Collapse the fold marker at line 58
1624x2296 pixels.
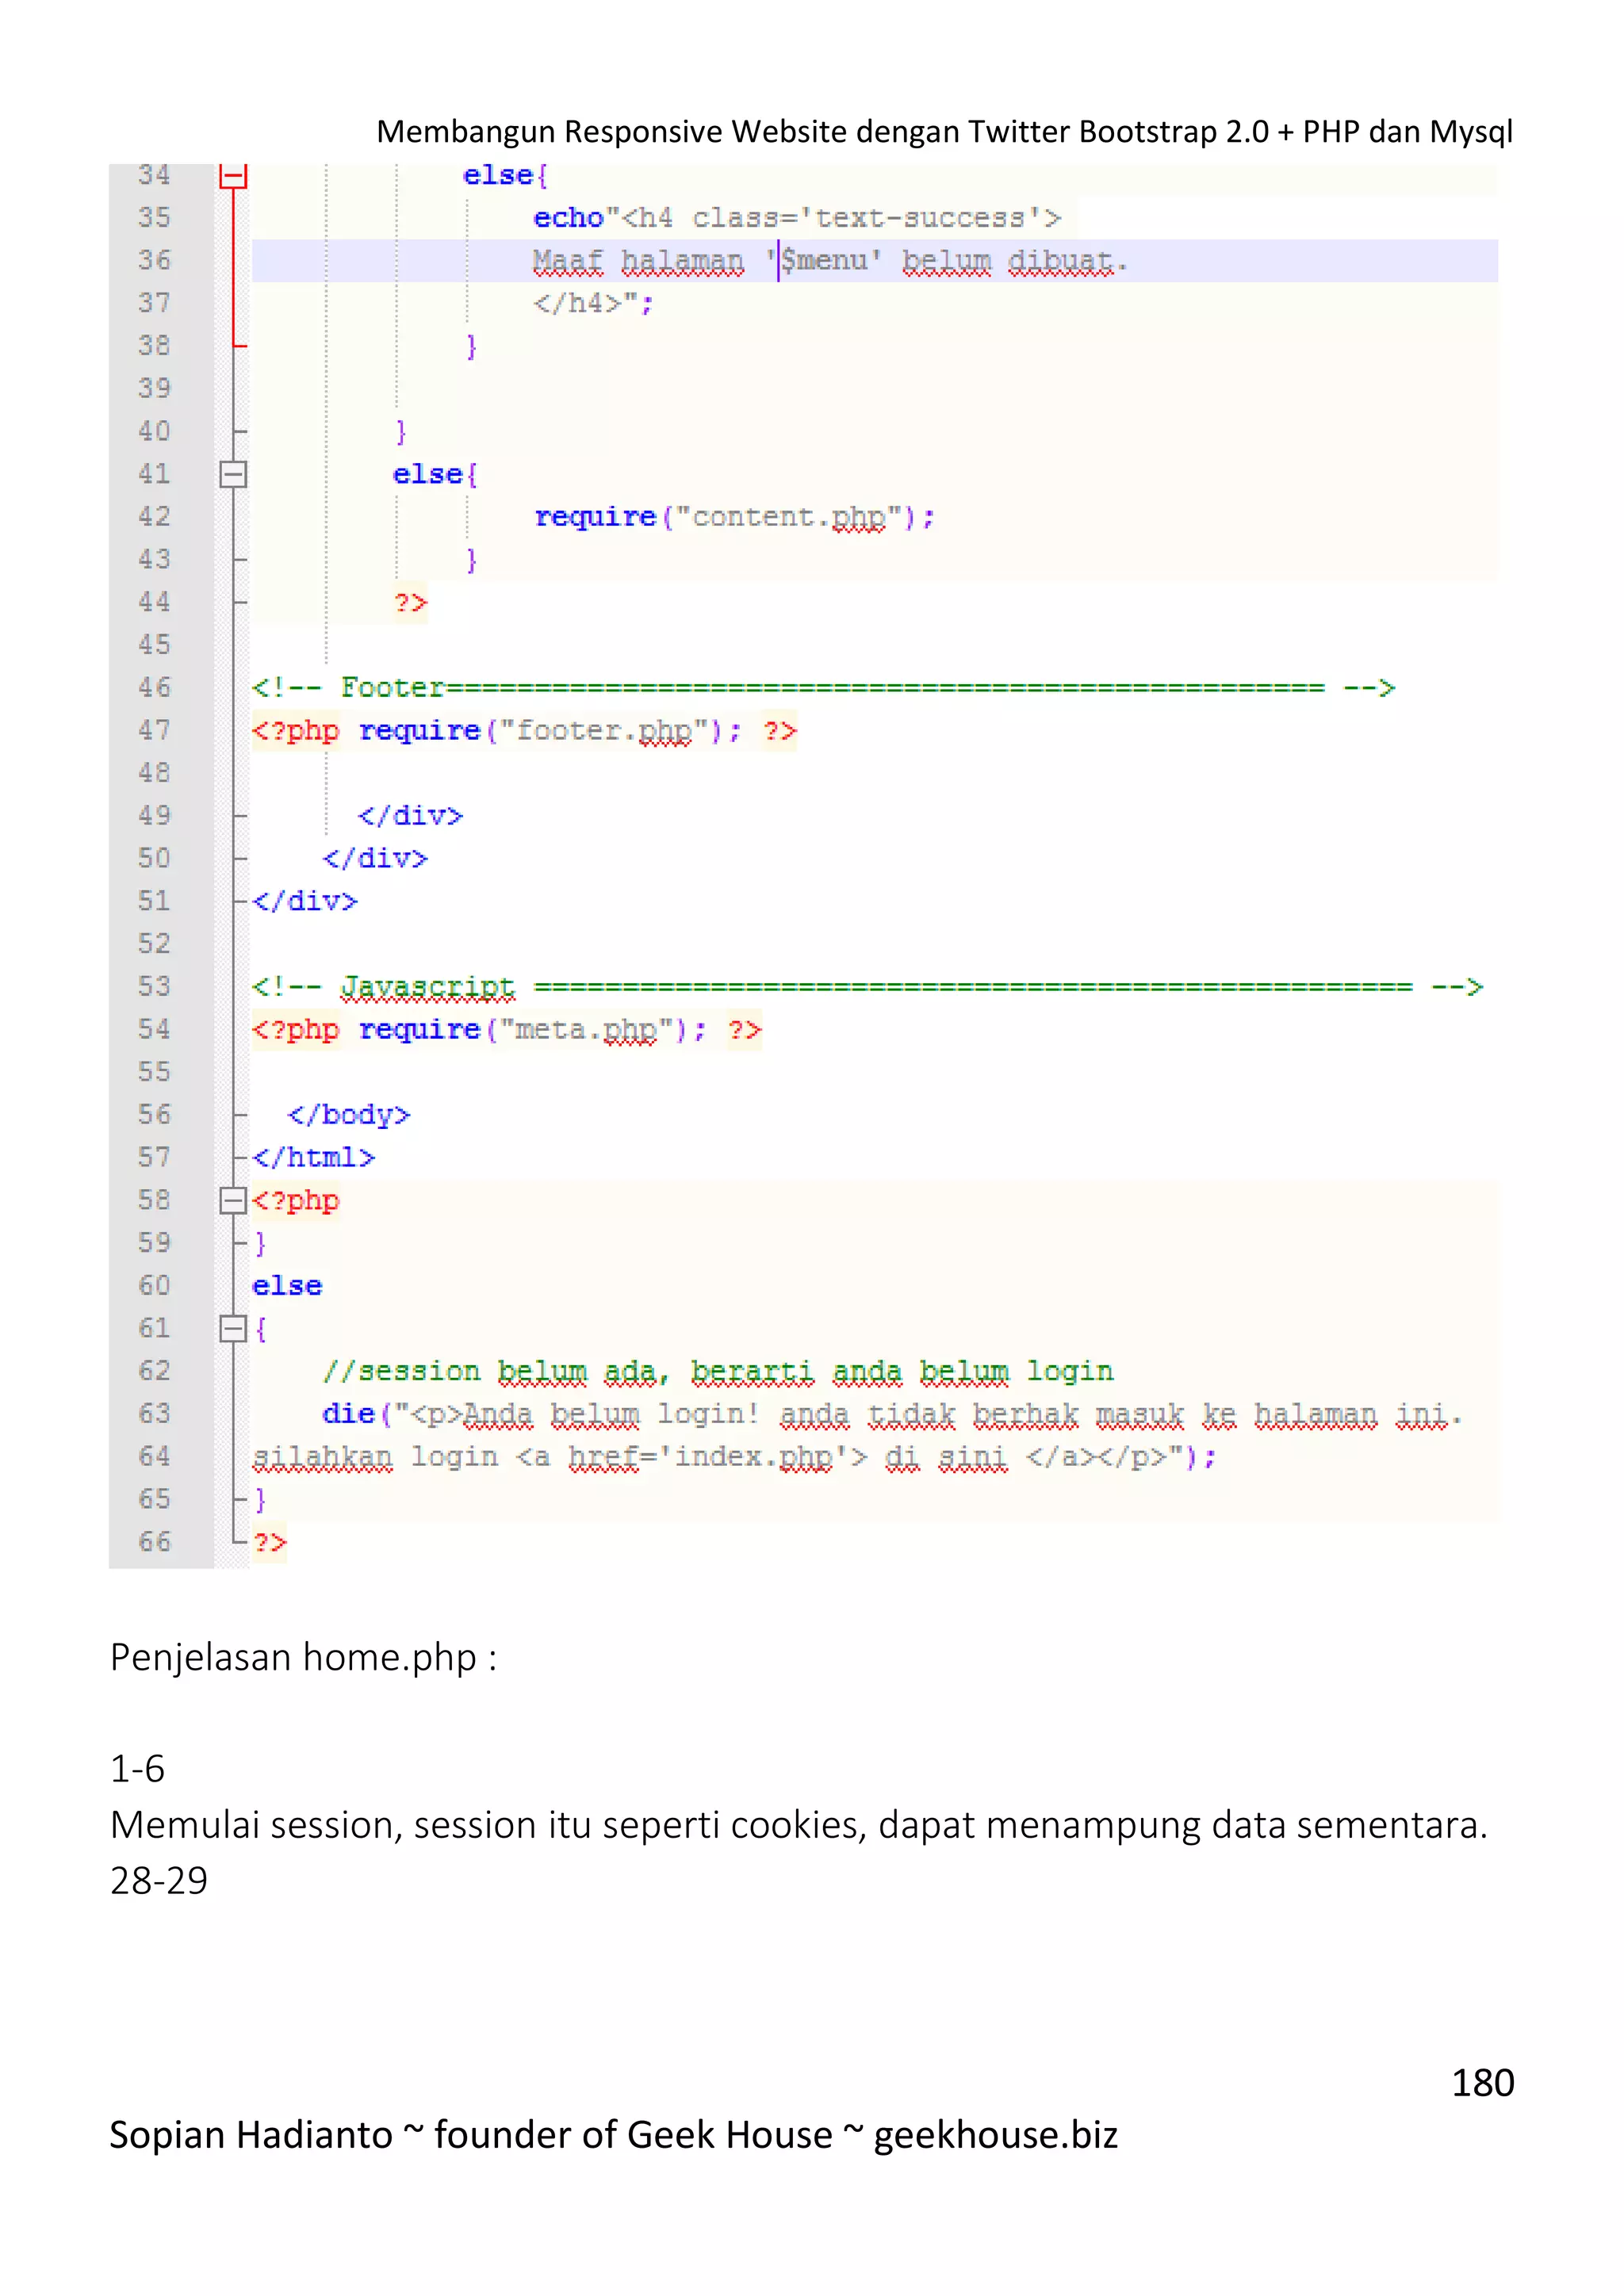tap(233, 1200)
